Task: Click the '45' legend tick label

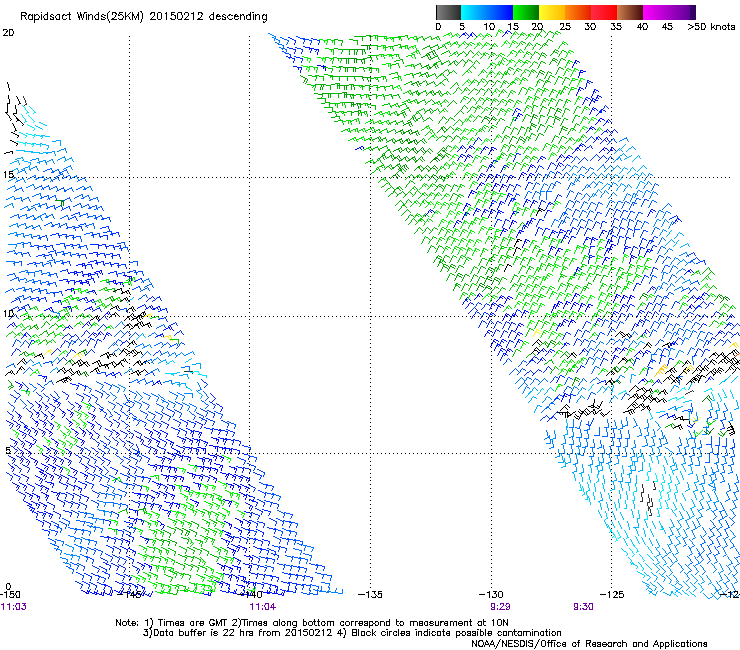Action: click(667, 26)
